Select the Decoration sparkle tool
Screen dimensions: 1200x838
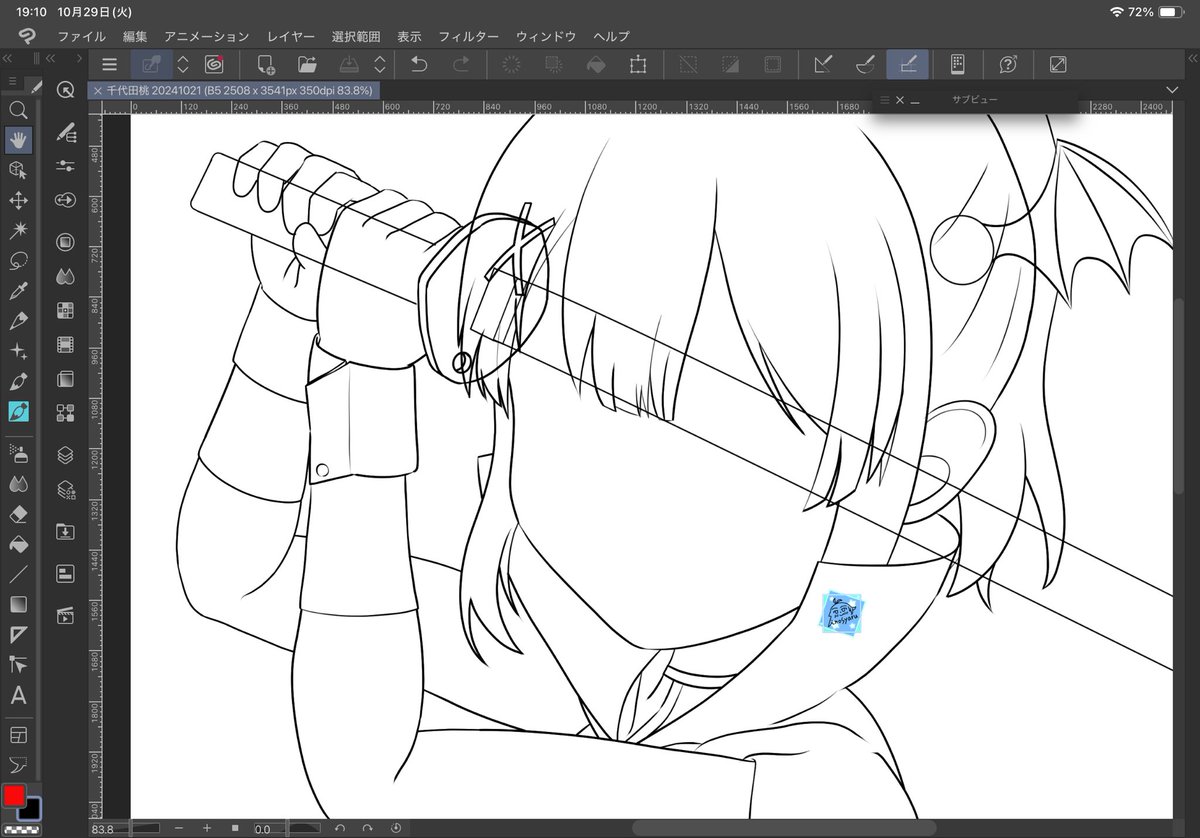(17, 351)
